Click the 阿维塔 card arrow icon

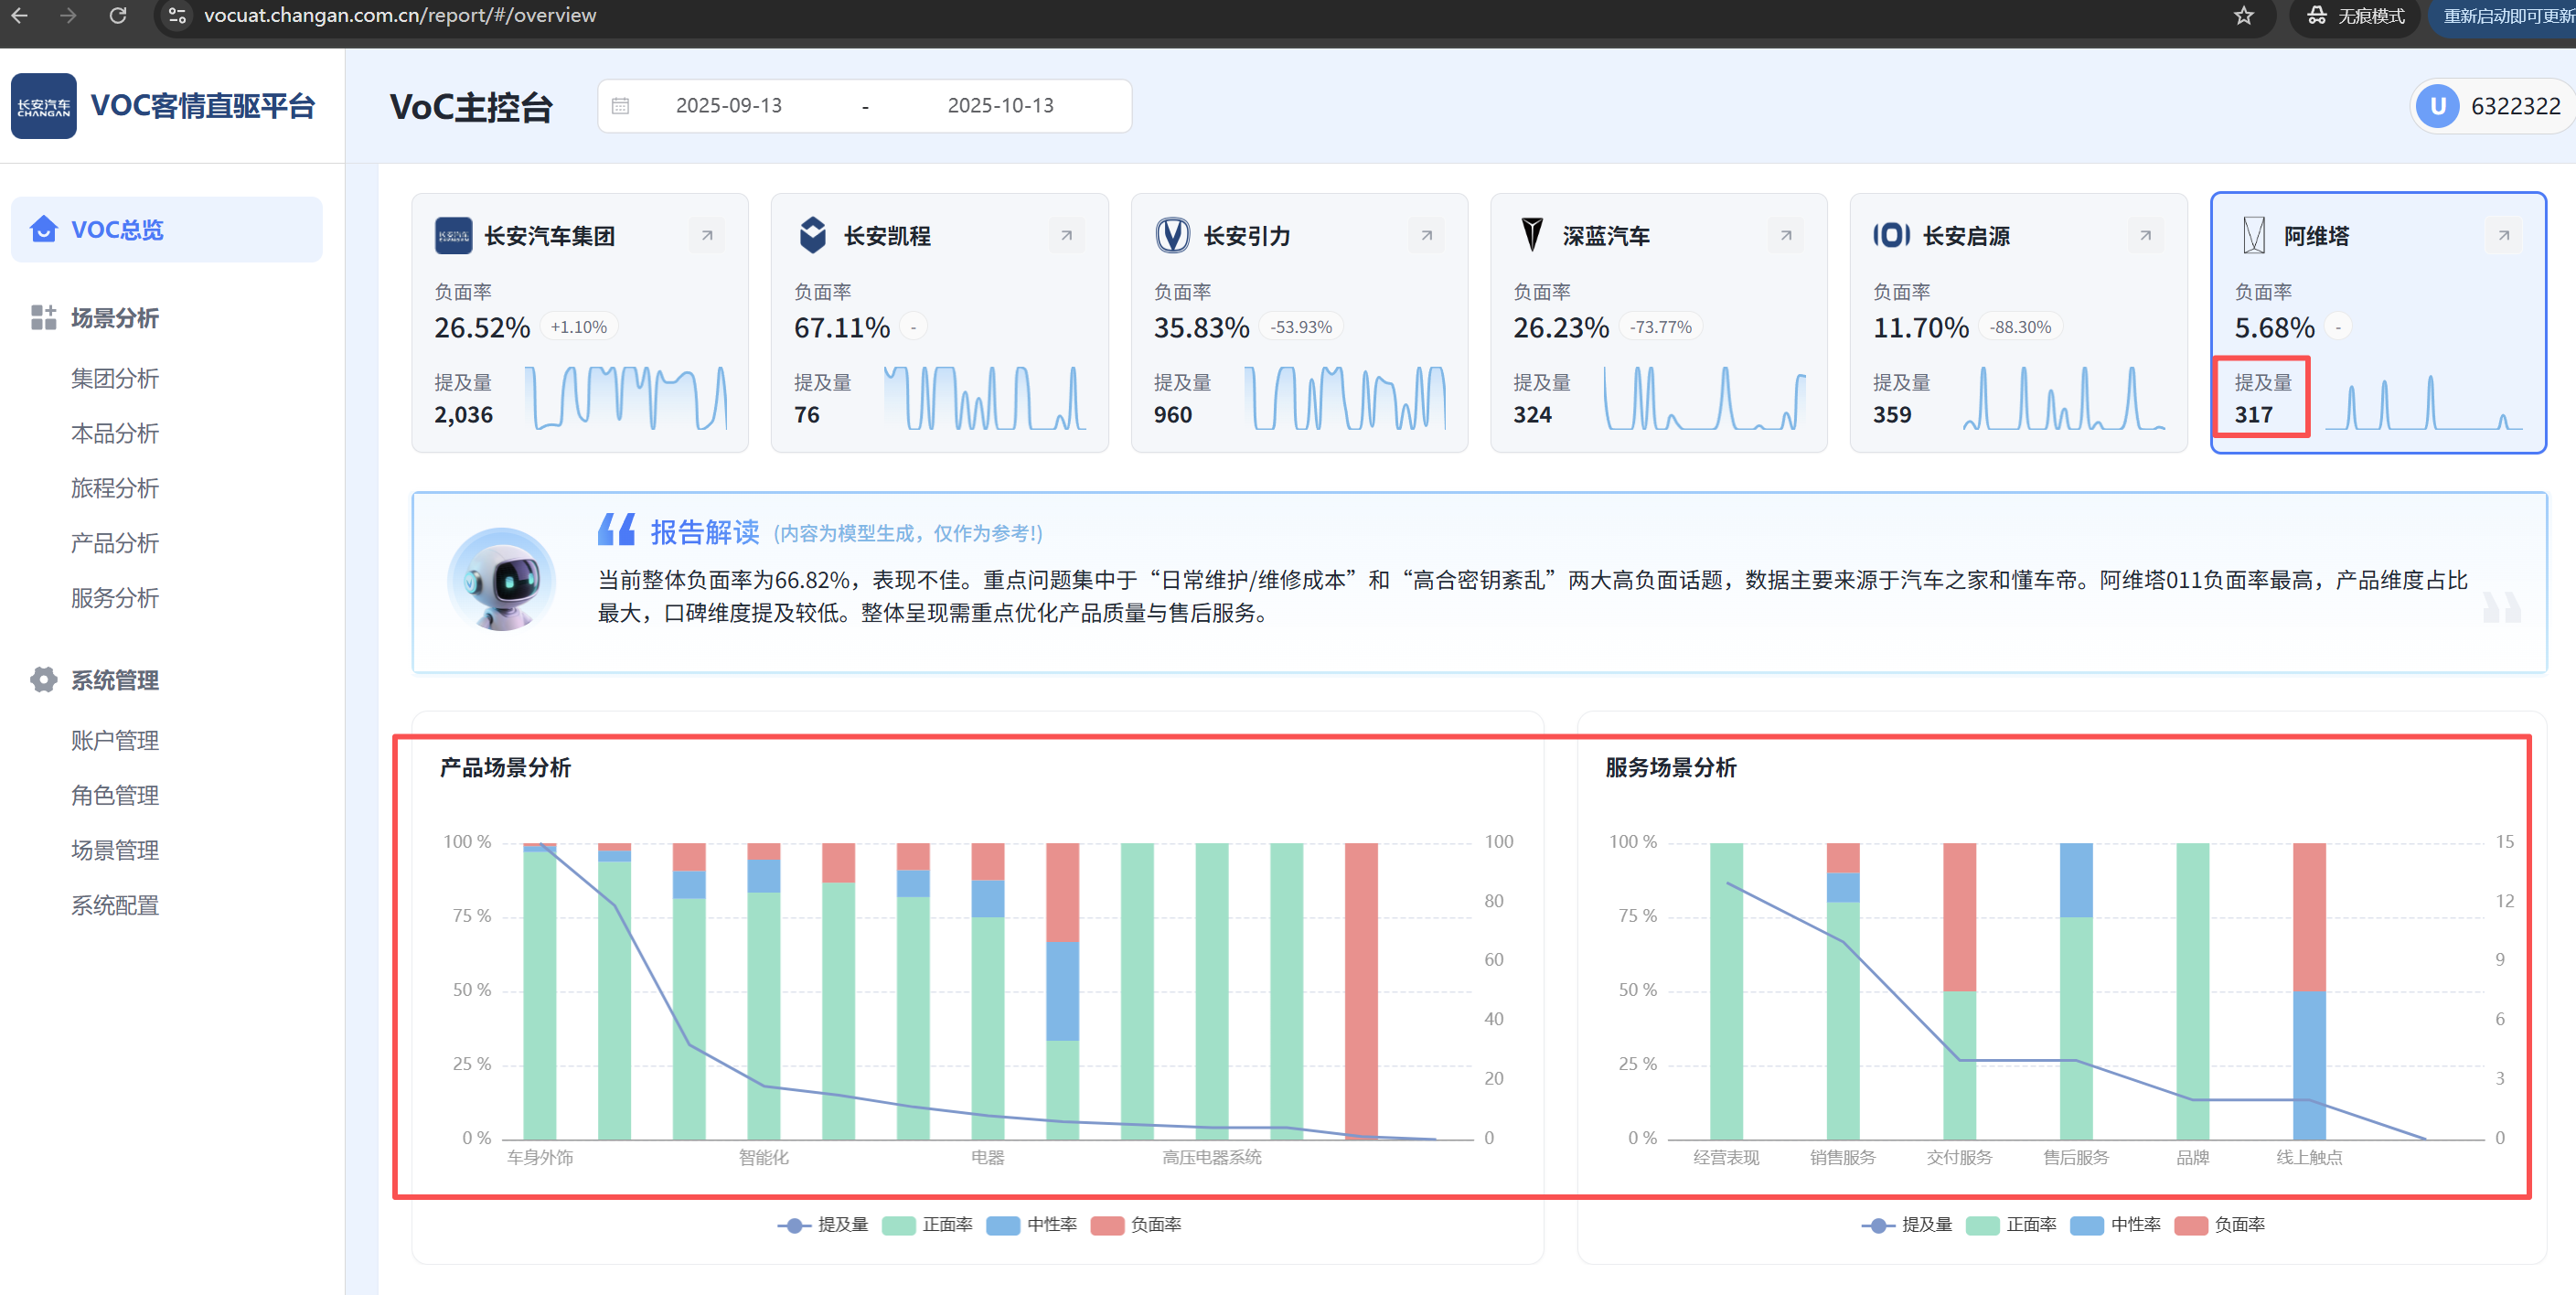(2503, 236)
